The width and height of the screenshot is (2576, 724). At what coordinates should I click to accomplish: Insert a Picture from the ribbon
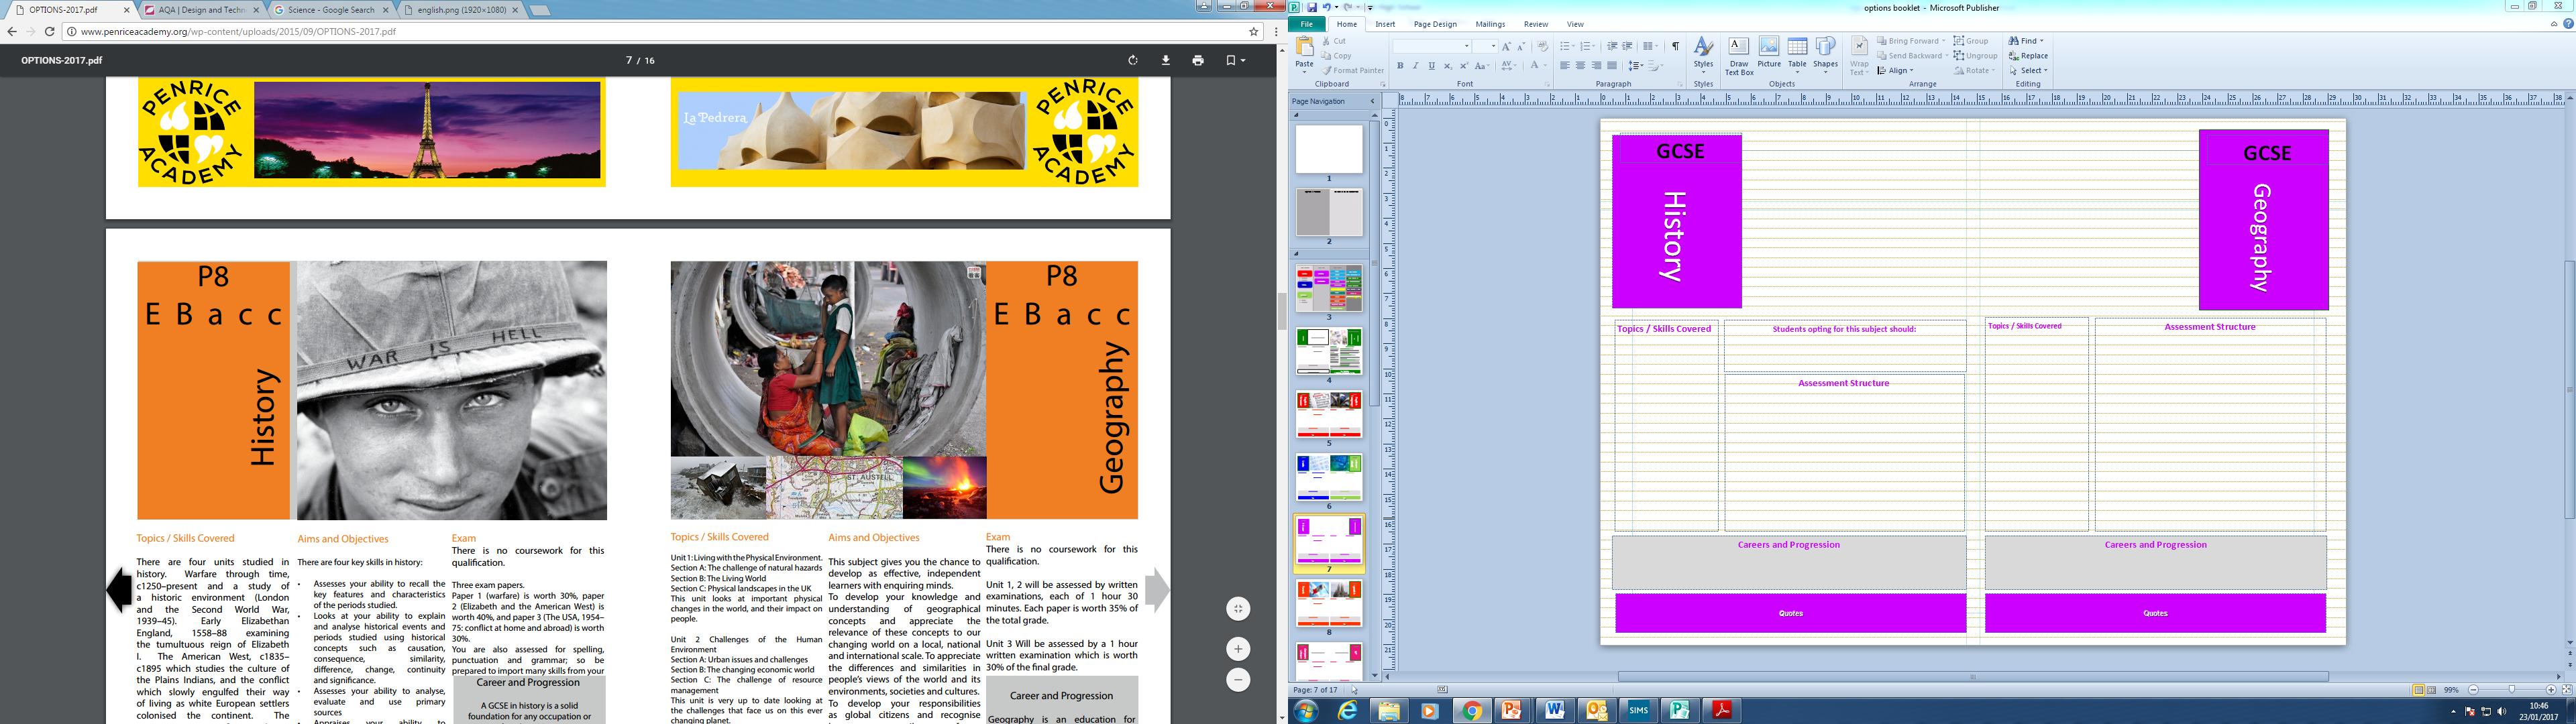[x=1769, y=55]
